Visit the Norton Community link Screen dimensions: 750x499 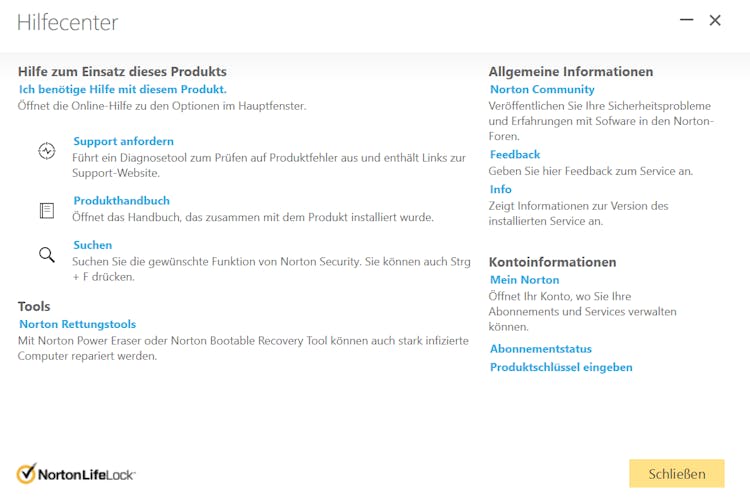[x=542, y=89]
